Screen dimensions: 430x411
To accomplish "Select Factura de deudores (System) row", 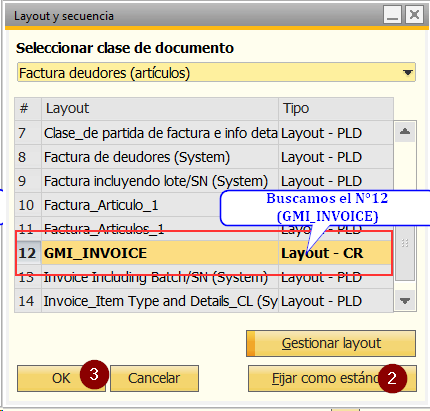I will 204,157.
